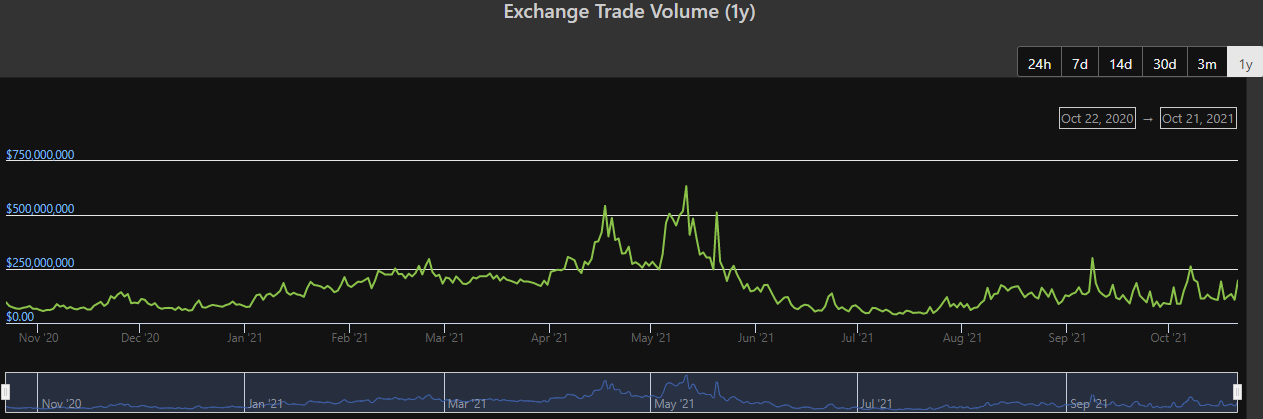The width and height of the screenshot is (1263, 419).
Task: Edit the Oct 21, 2021 end date
Action: tap(1198, 118)
